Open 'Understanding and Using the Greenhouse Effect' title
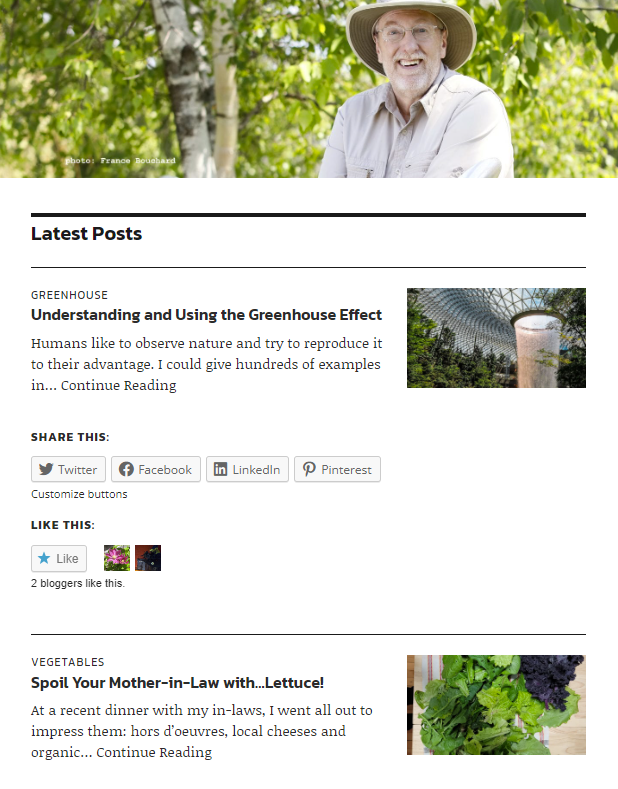 tap(206, 314)
